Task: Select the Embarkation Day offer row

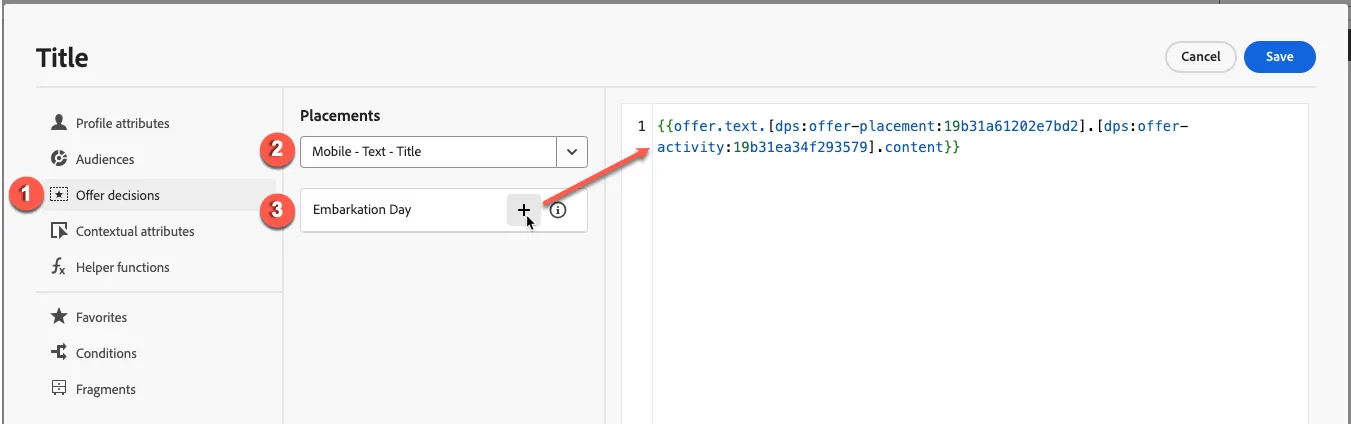Action: pos(444,210)
